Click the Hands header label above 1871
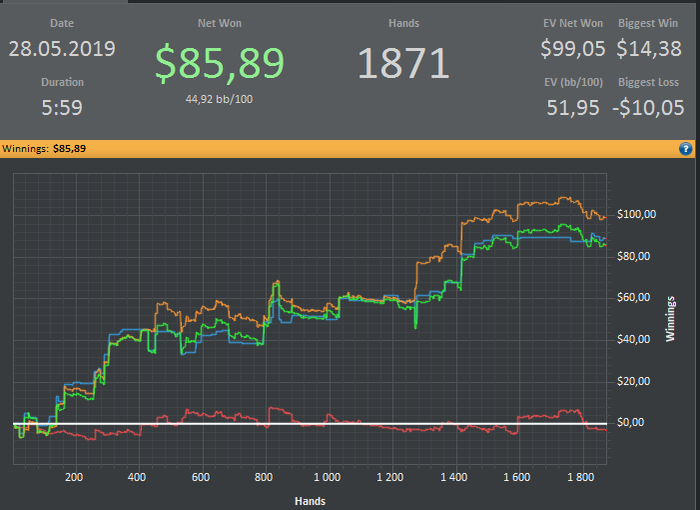Screen dimensions: 700x510 pyautogui.click(x=404, y=24)
